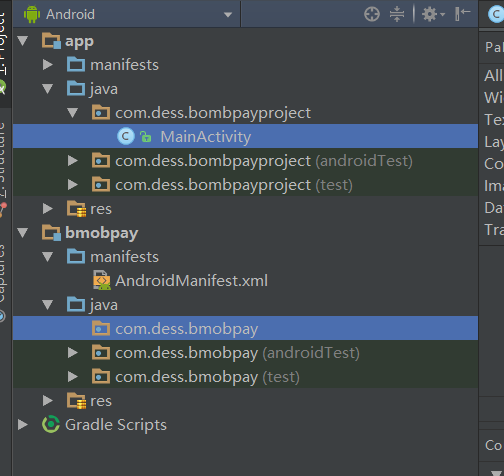This screenshot has width=504, height=476.
Task: Collapse the app java folder
Action: tap(48, 89)
